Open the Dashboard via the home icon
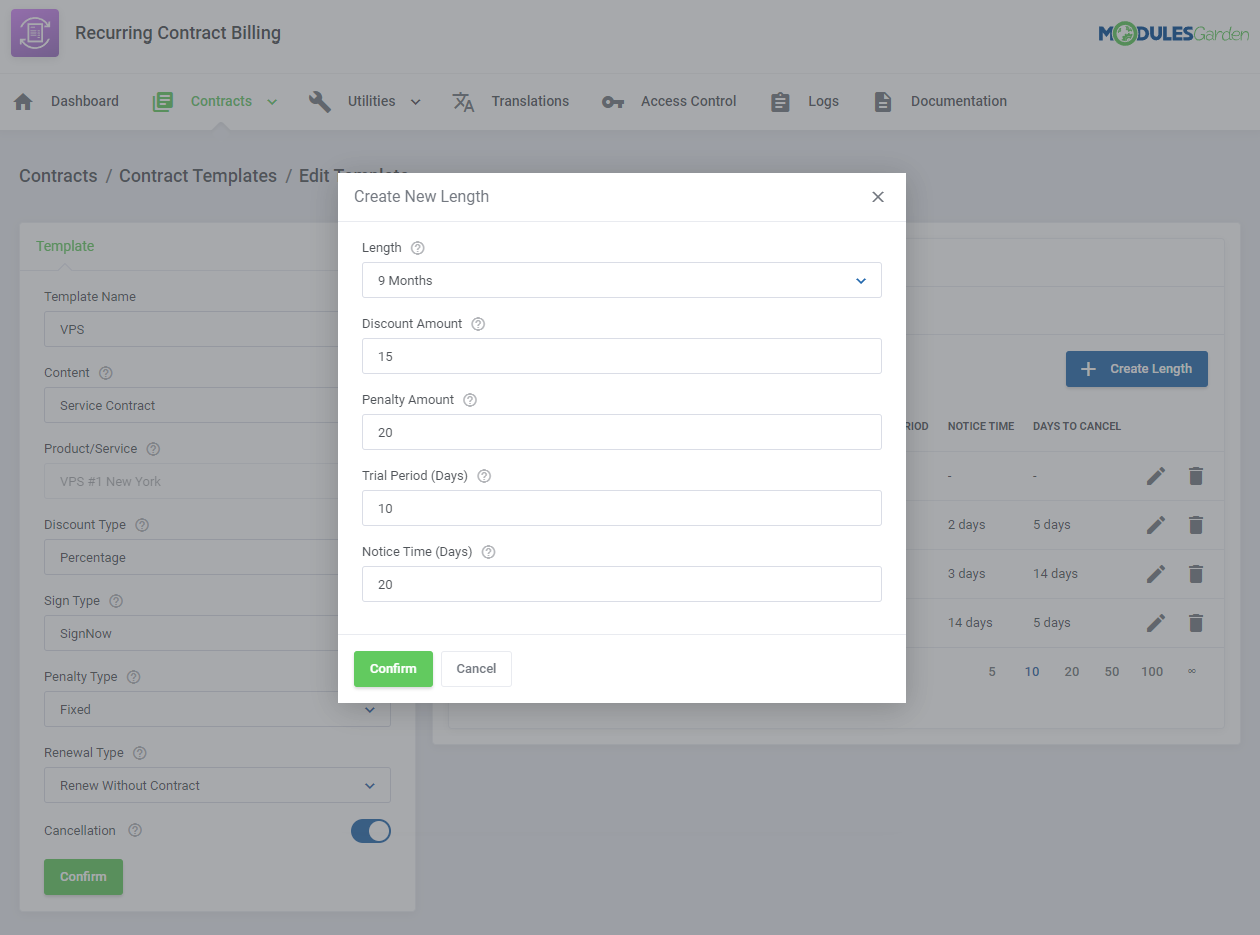Screen dimensions: 1260x935 [x=24, y=100]
